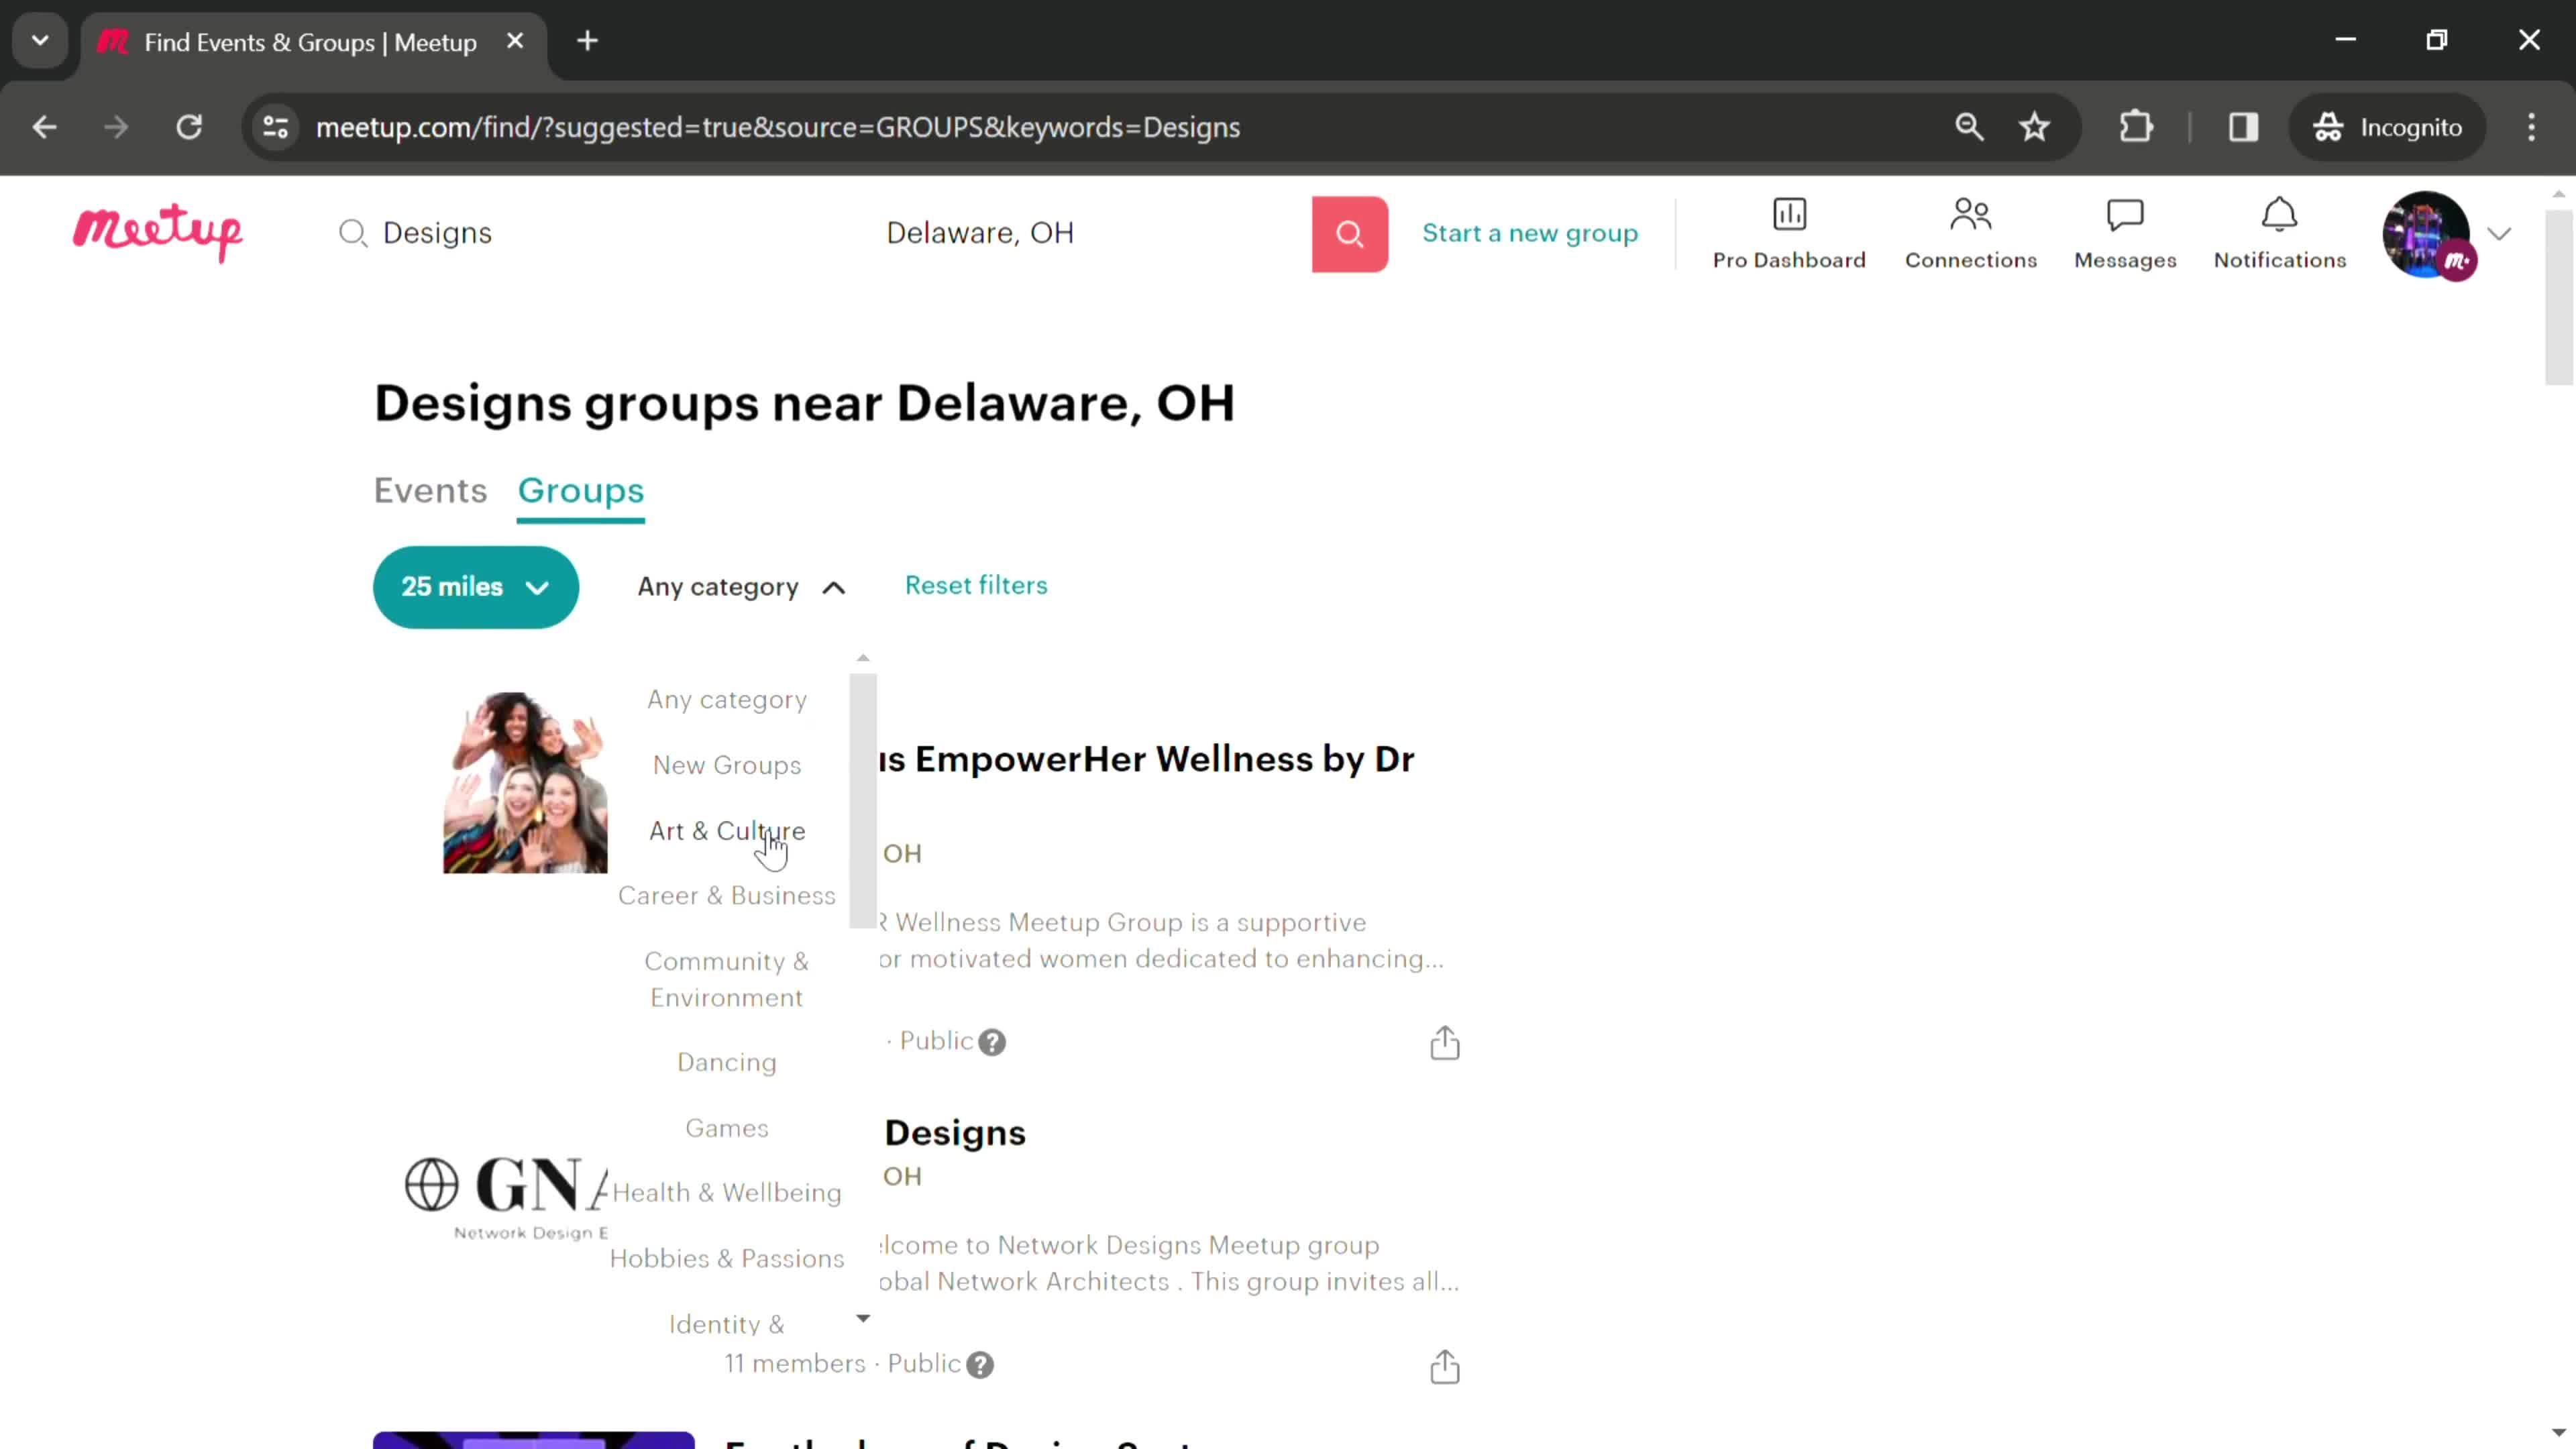
Task: Click the red search button
Action: 1349,234
